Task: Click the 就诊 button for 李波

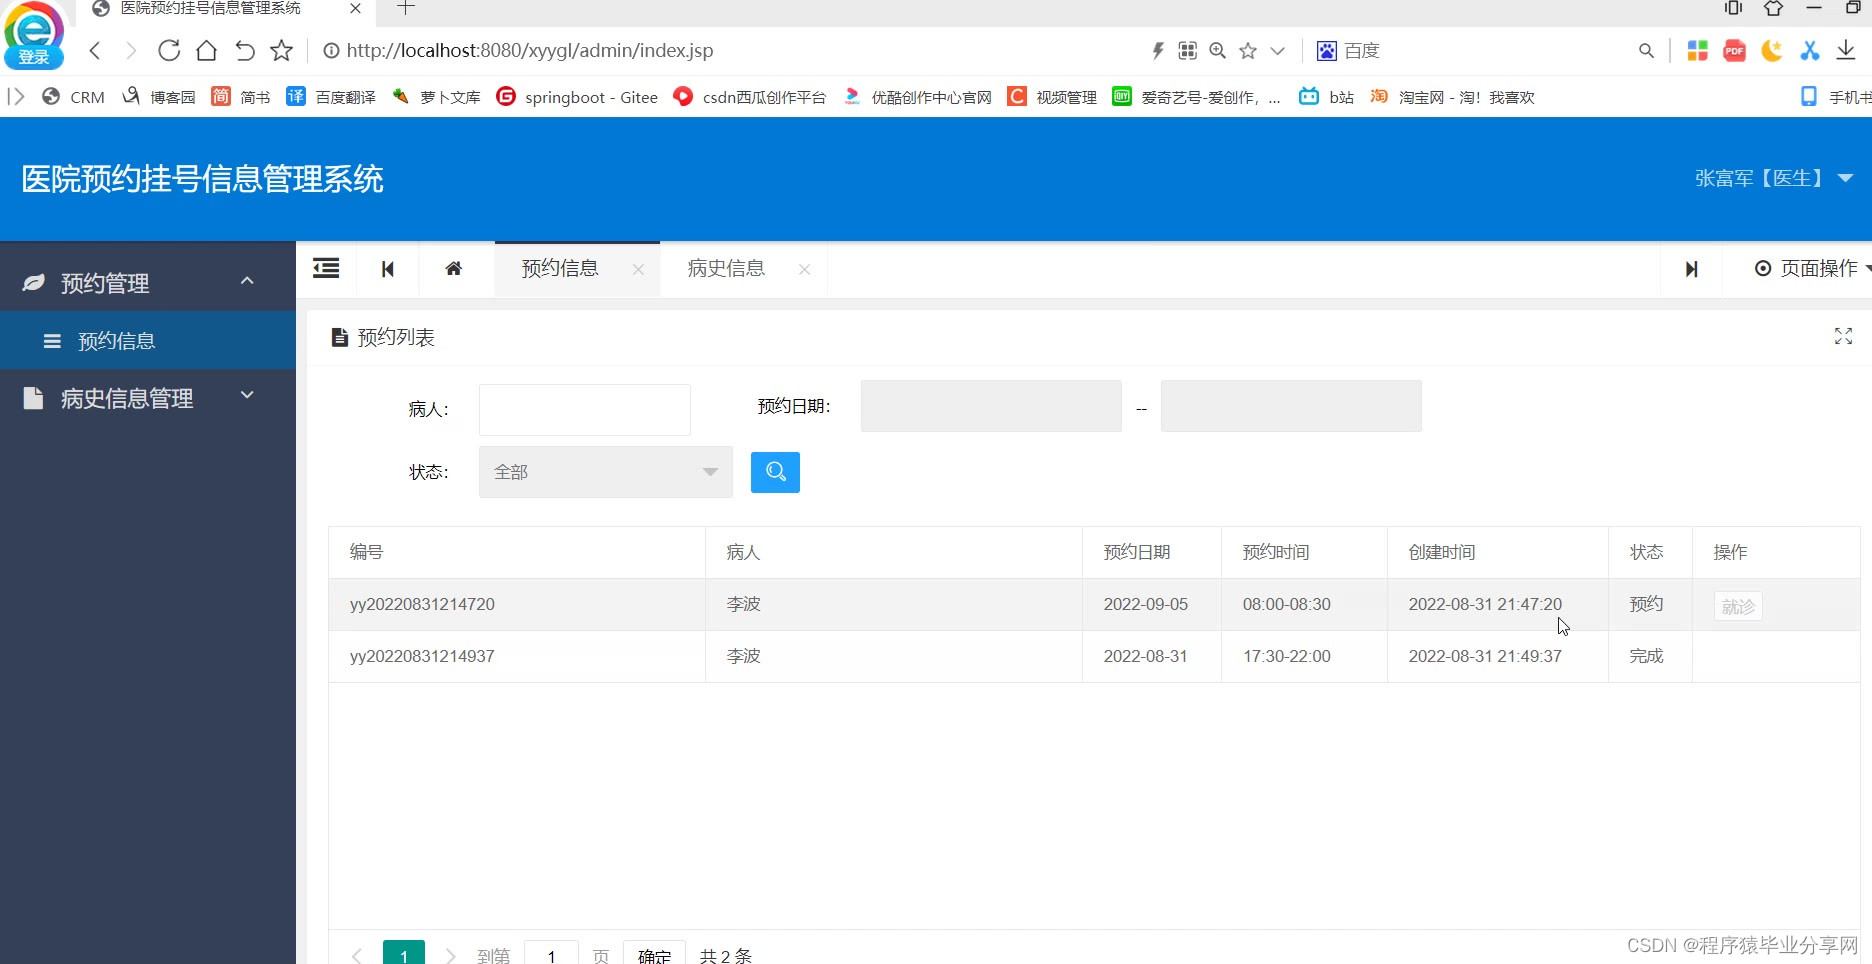Action: [1738, 606]
